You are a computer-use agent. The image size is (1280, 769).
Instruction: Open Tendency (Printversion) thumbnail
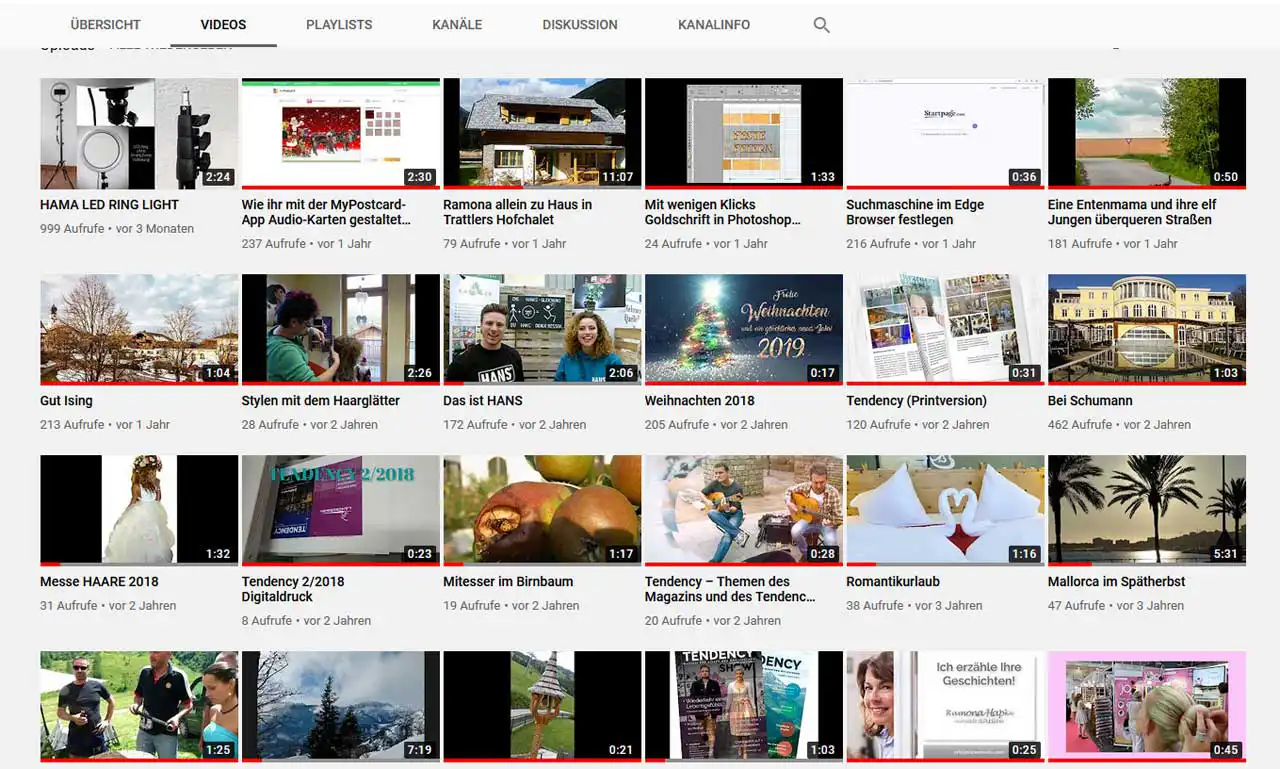[945, 330]
